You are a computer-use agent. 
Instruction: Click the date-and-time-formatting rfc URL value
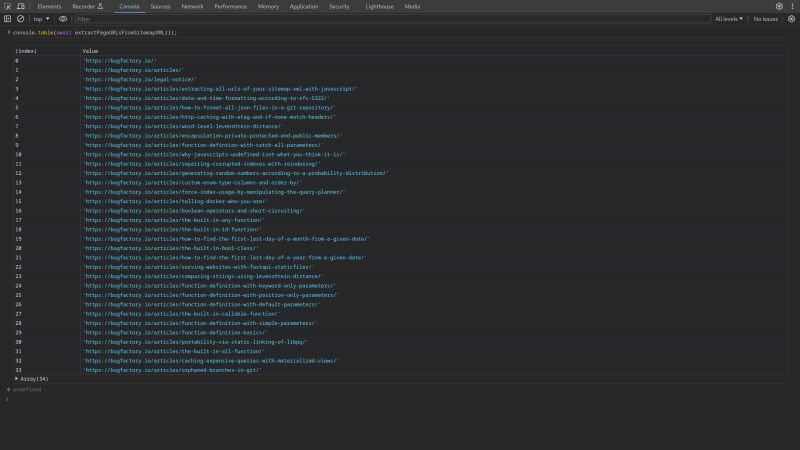tap(206, 98)
